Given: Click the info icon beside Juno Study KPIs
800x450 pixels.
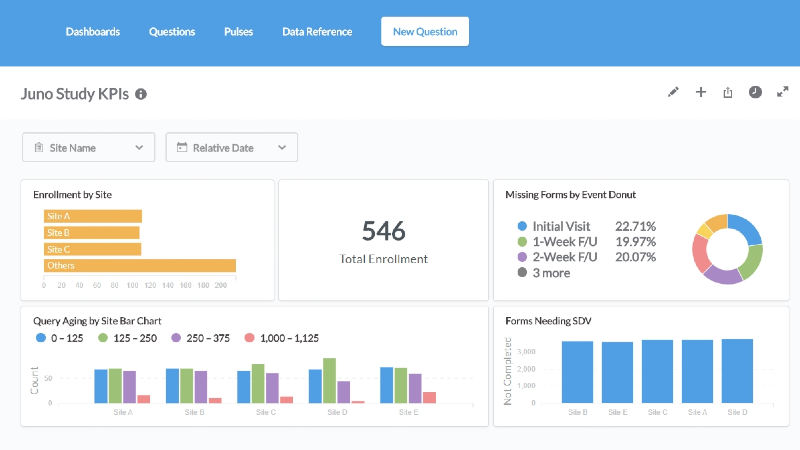Looking at the screenshot, I should [141, 94].
